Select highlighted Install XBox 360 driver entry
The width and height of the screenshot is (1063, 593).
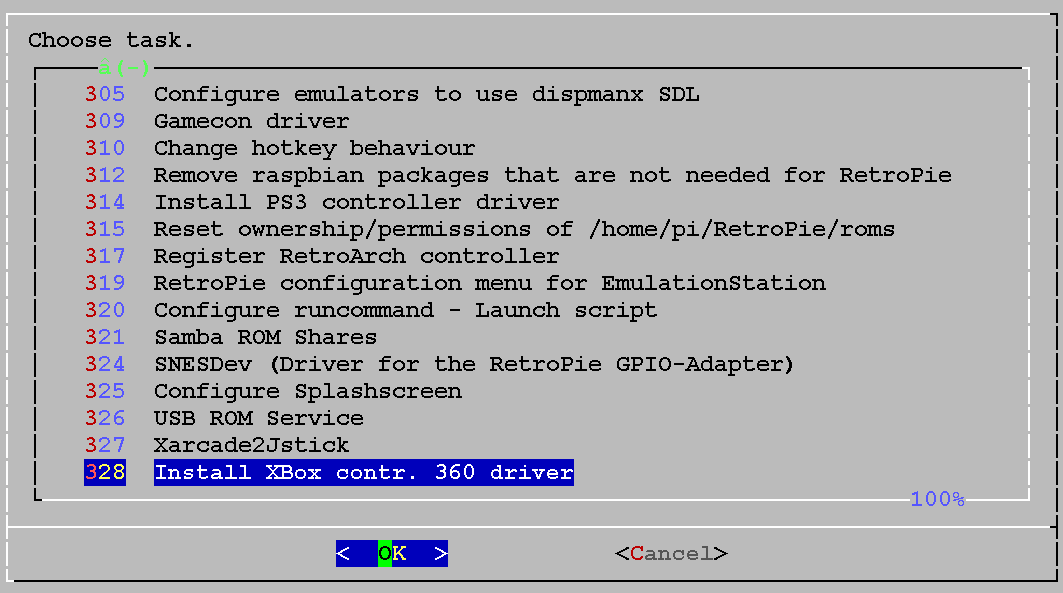[x=363, y=472]
